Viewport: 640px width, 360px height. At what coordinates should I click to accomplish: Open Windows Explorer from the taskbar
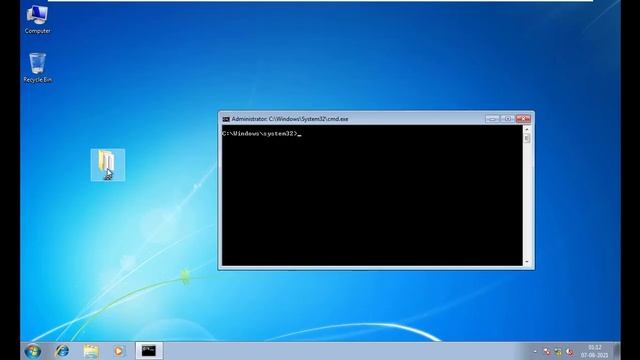tap(91, 351)
